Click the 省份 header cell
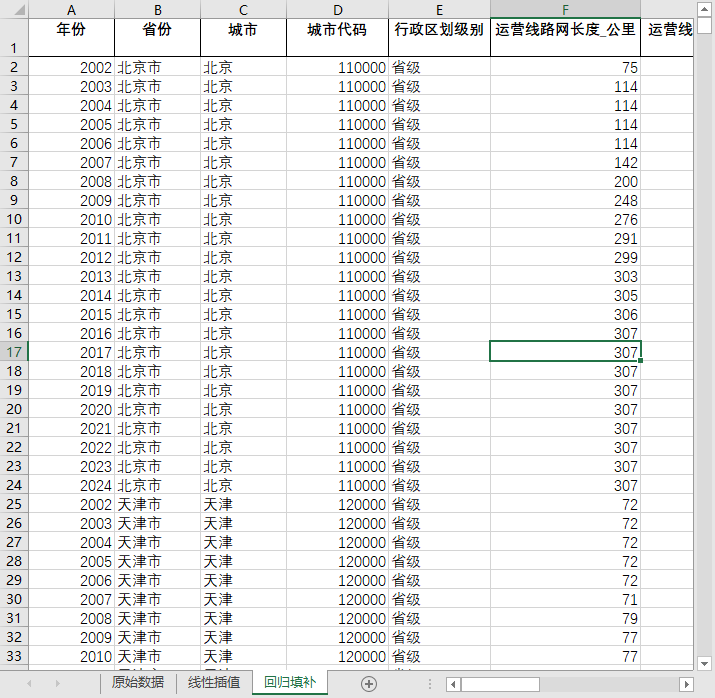Image resolution: width=715 pixels, height=698 pixels. click(157, 37)
